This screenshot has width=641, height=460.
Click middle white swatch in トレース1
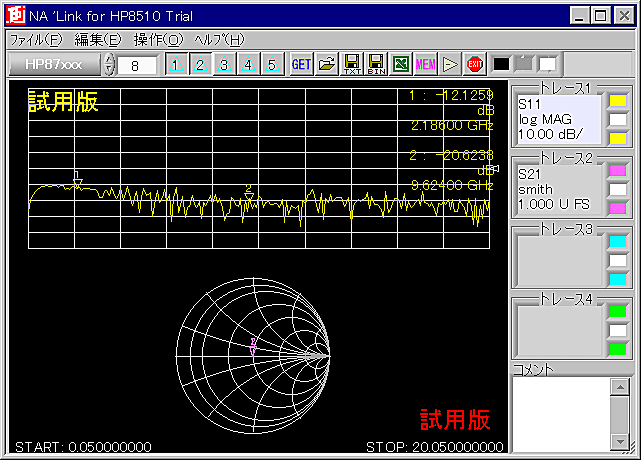(618, 119)
